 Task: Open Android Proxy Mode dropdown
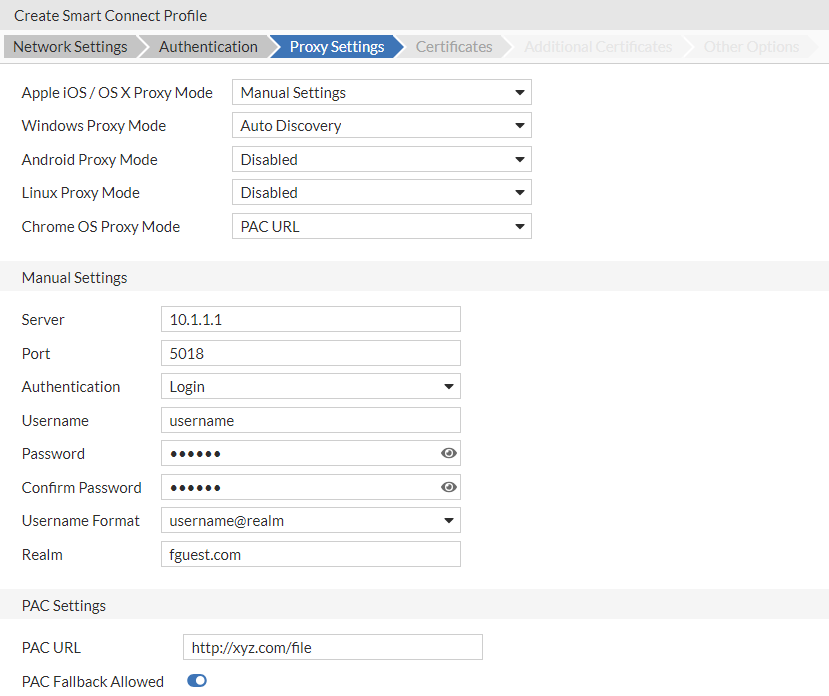(x=381, y=160)
